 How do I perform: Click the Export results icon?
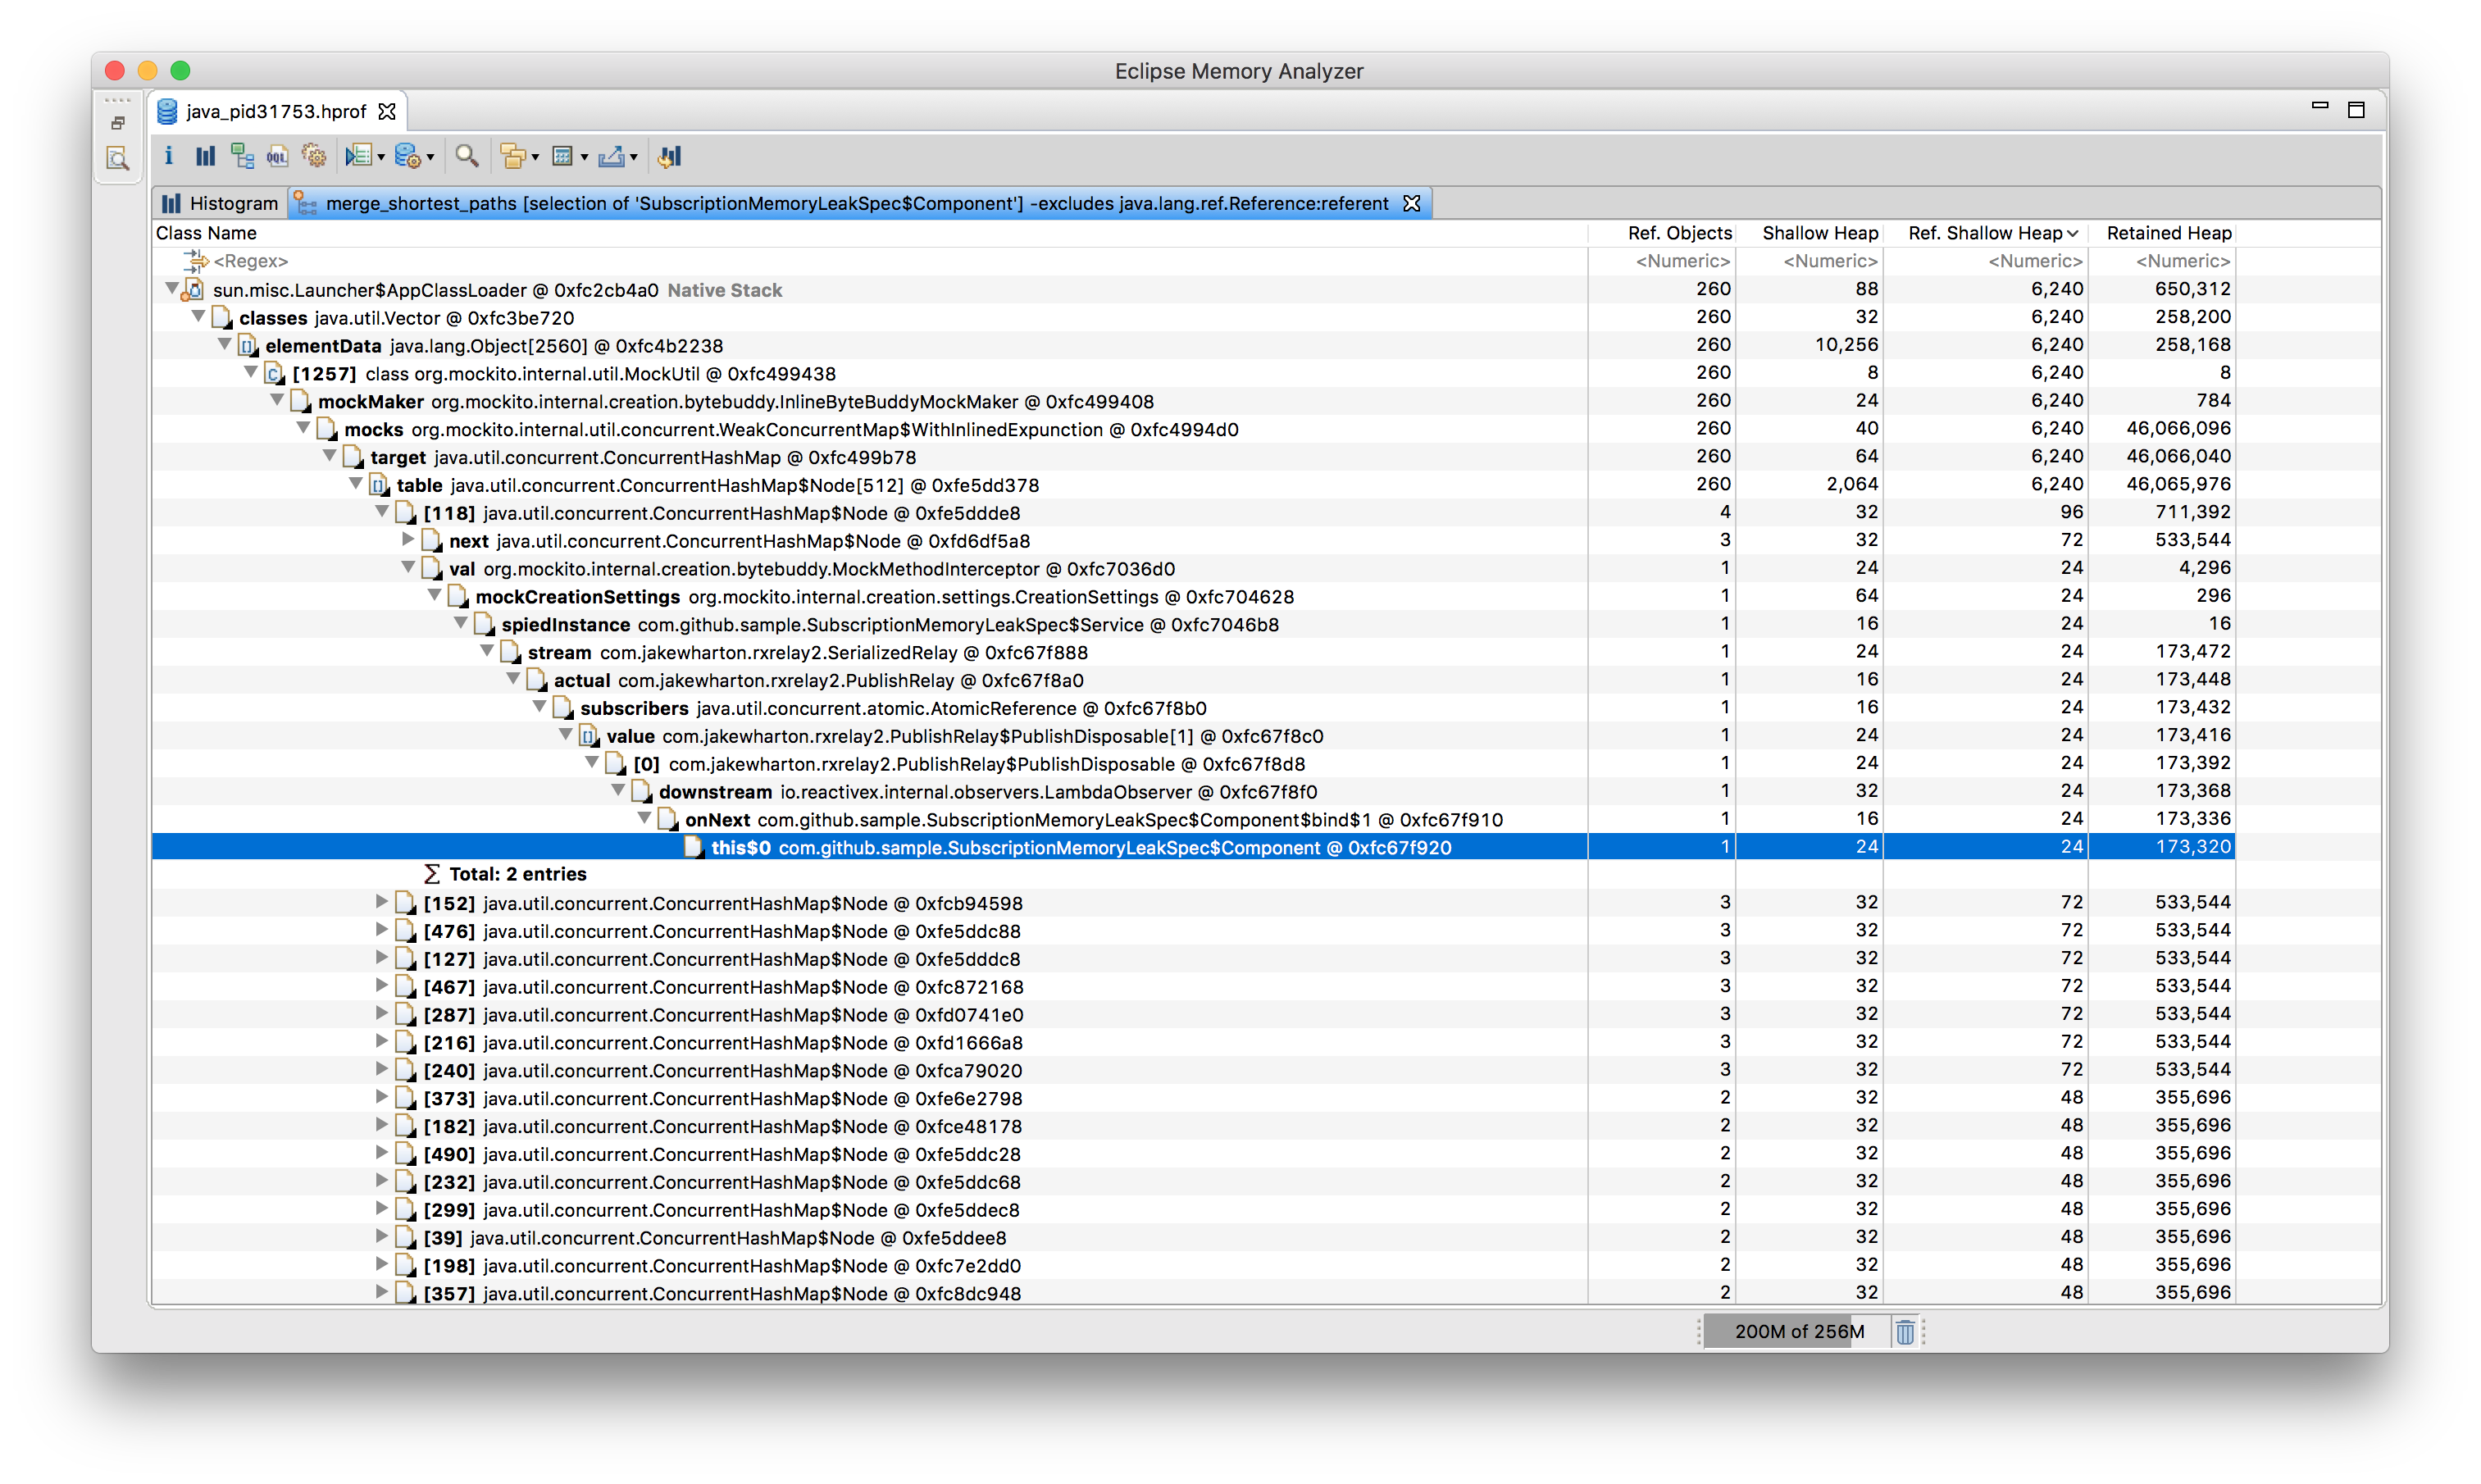click(611, 156)
